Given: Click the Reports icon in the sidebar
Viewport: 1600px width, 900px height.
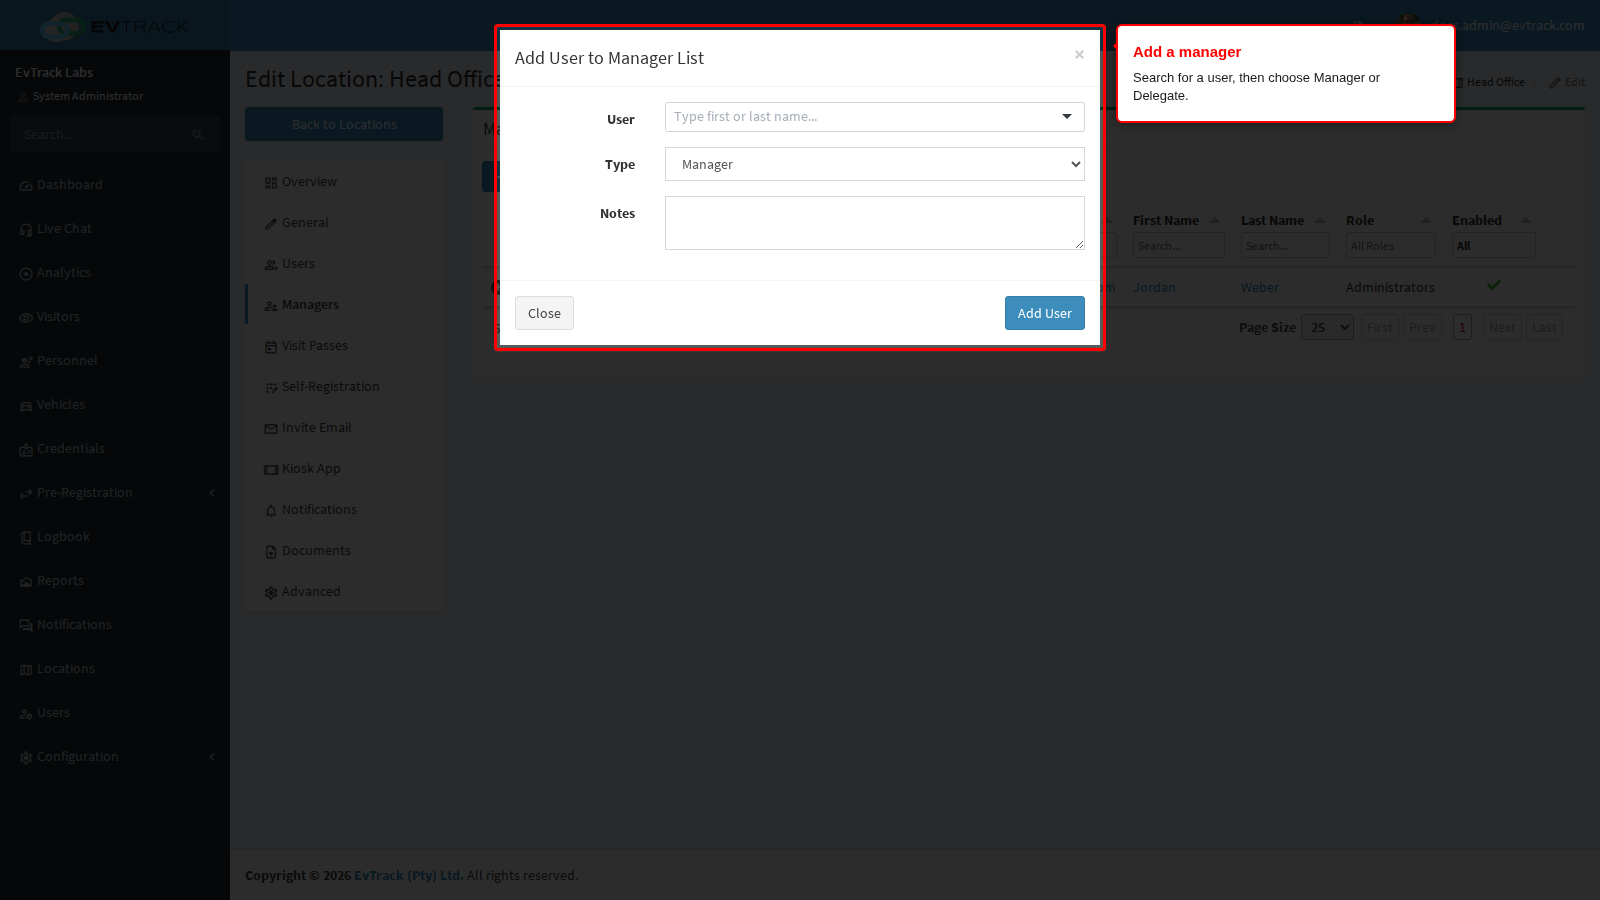Looking at the screenshot, I should [26, 582].
